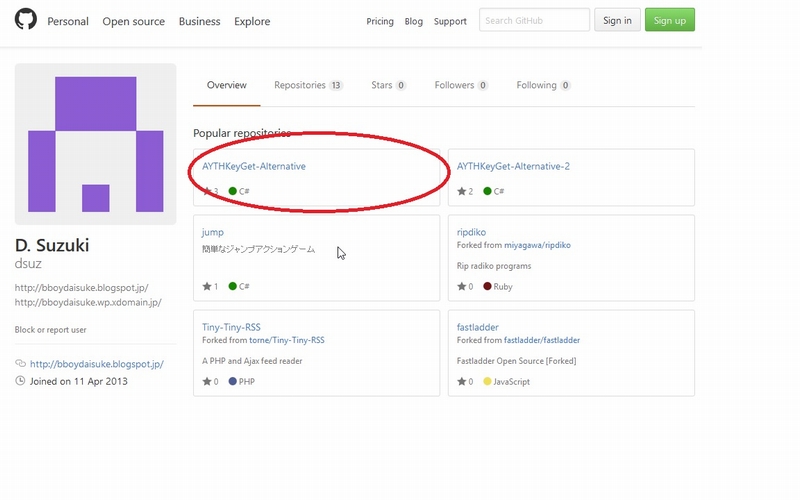Screen dimensions: 800x500
Task: Open the Pricing link
Action: [380, 21]
